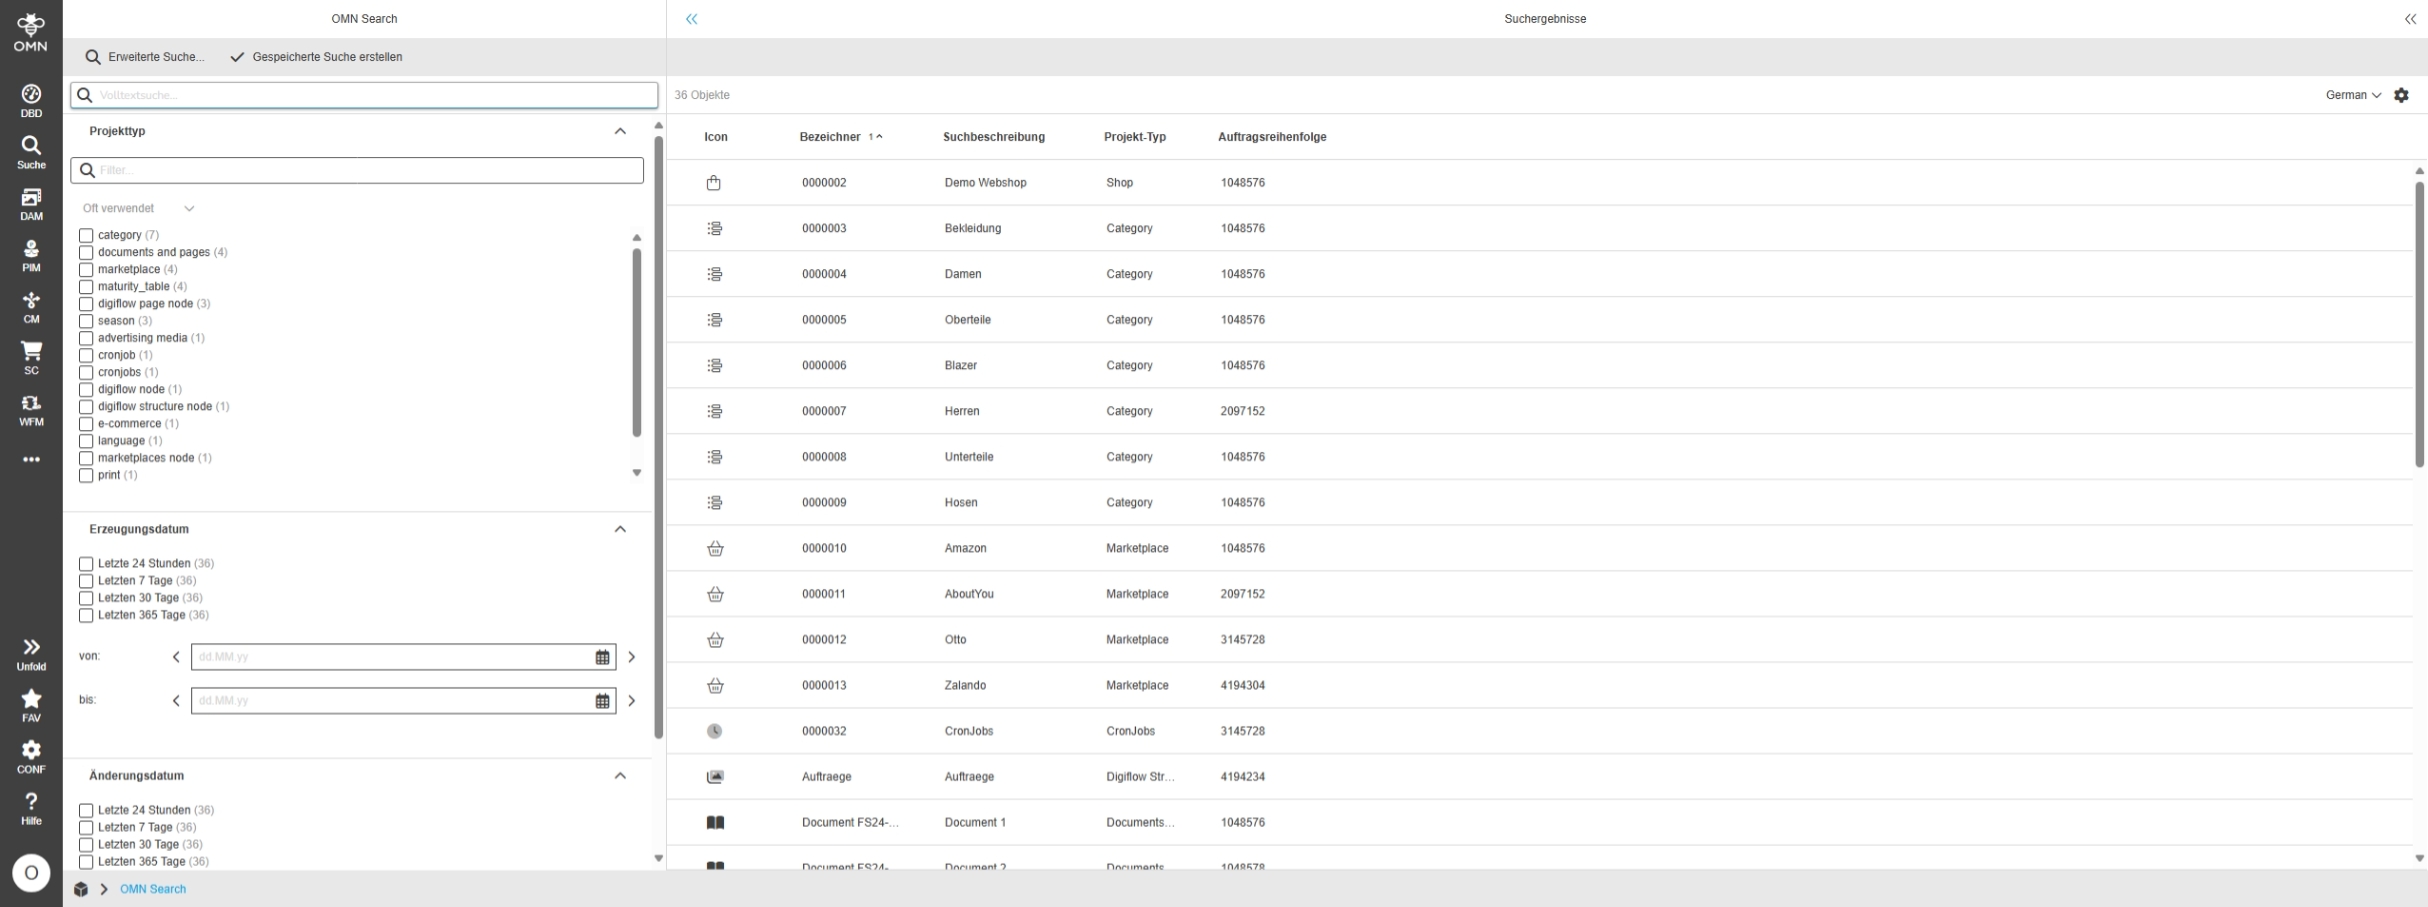
Task: Click basket icon of Amazon row
Action: pyautogui.click(x=715, y=549)
